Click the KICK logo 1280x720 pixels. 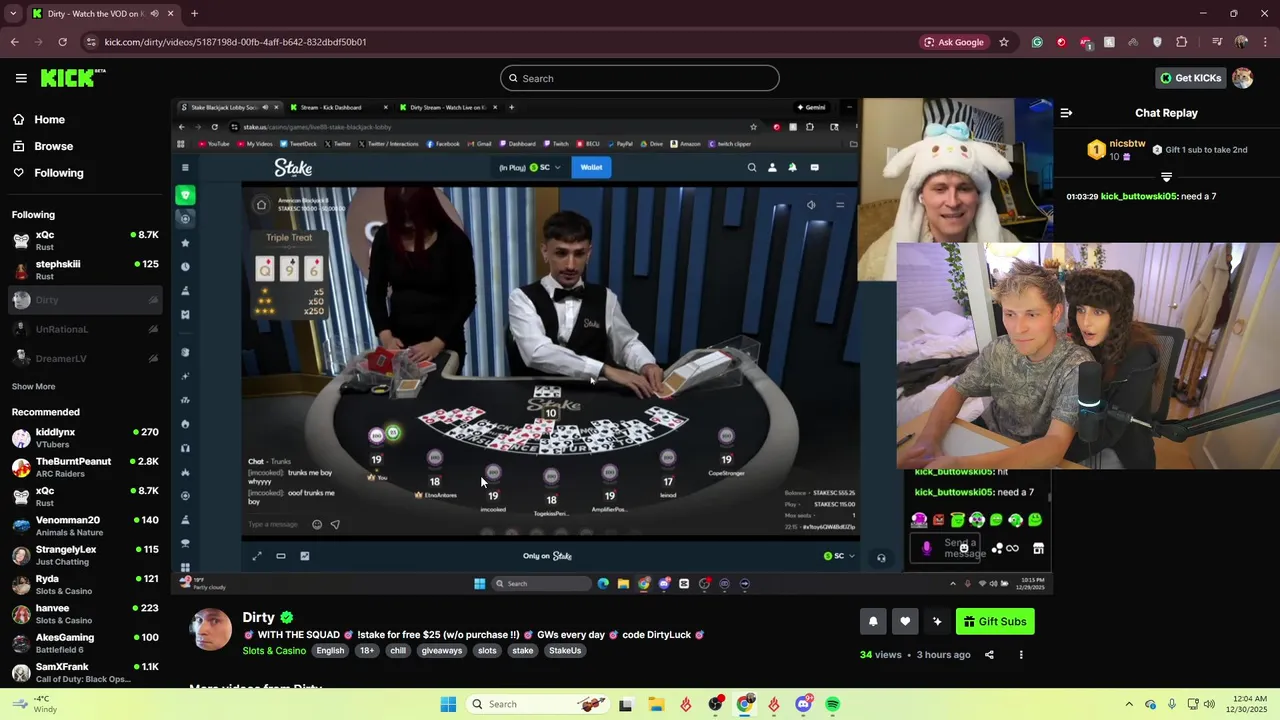[x=72, y=78]
